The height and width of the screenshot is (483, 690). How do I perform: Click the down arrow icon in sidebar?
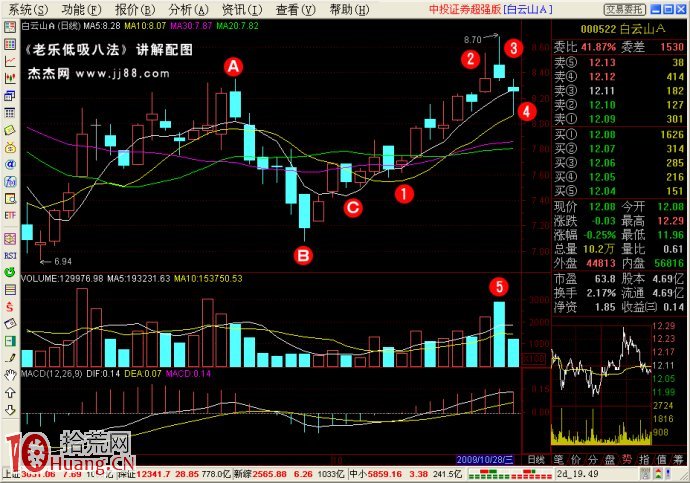[x=10, y=410]
